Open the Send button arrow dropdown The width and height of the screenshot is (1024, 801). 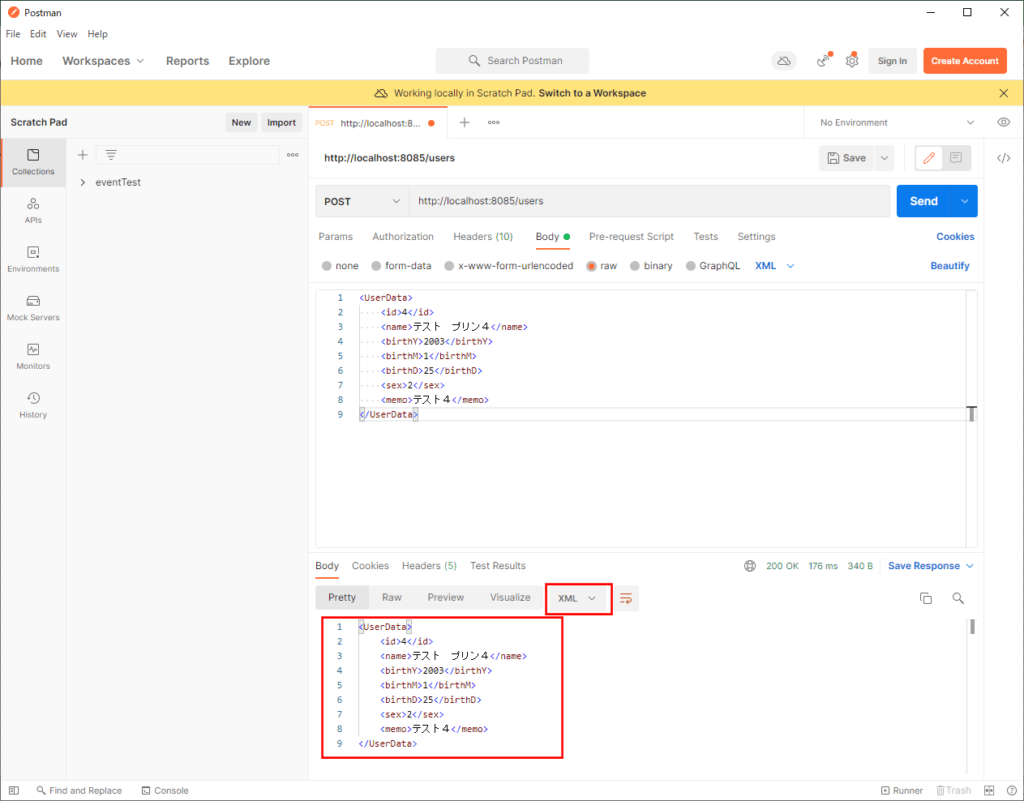pyautogui.click(x=965, y=201)
